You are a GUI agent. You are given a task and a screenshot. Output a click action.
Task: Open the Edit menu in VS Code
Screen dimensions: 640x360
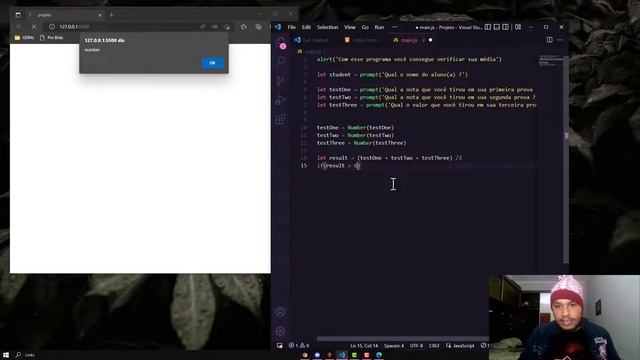pos(306,27)
